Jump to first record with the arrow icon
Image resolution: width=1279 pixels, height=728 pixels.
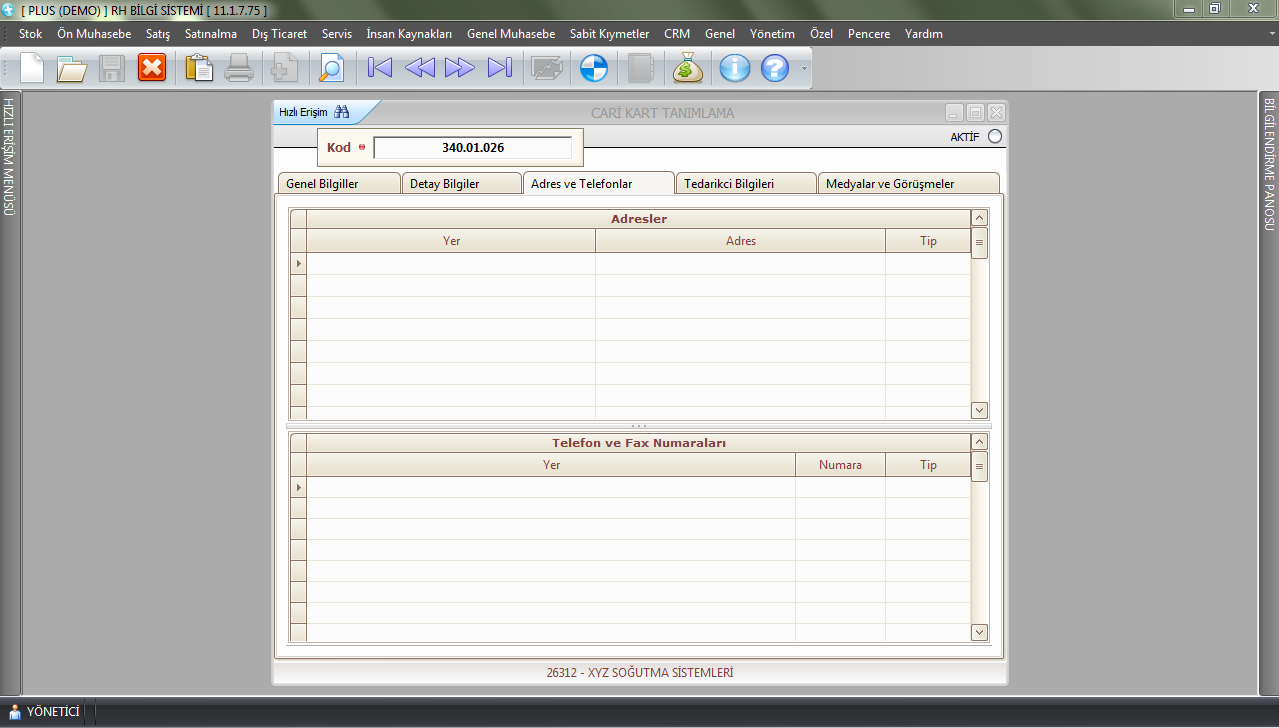(x=380, y=68)
